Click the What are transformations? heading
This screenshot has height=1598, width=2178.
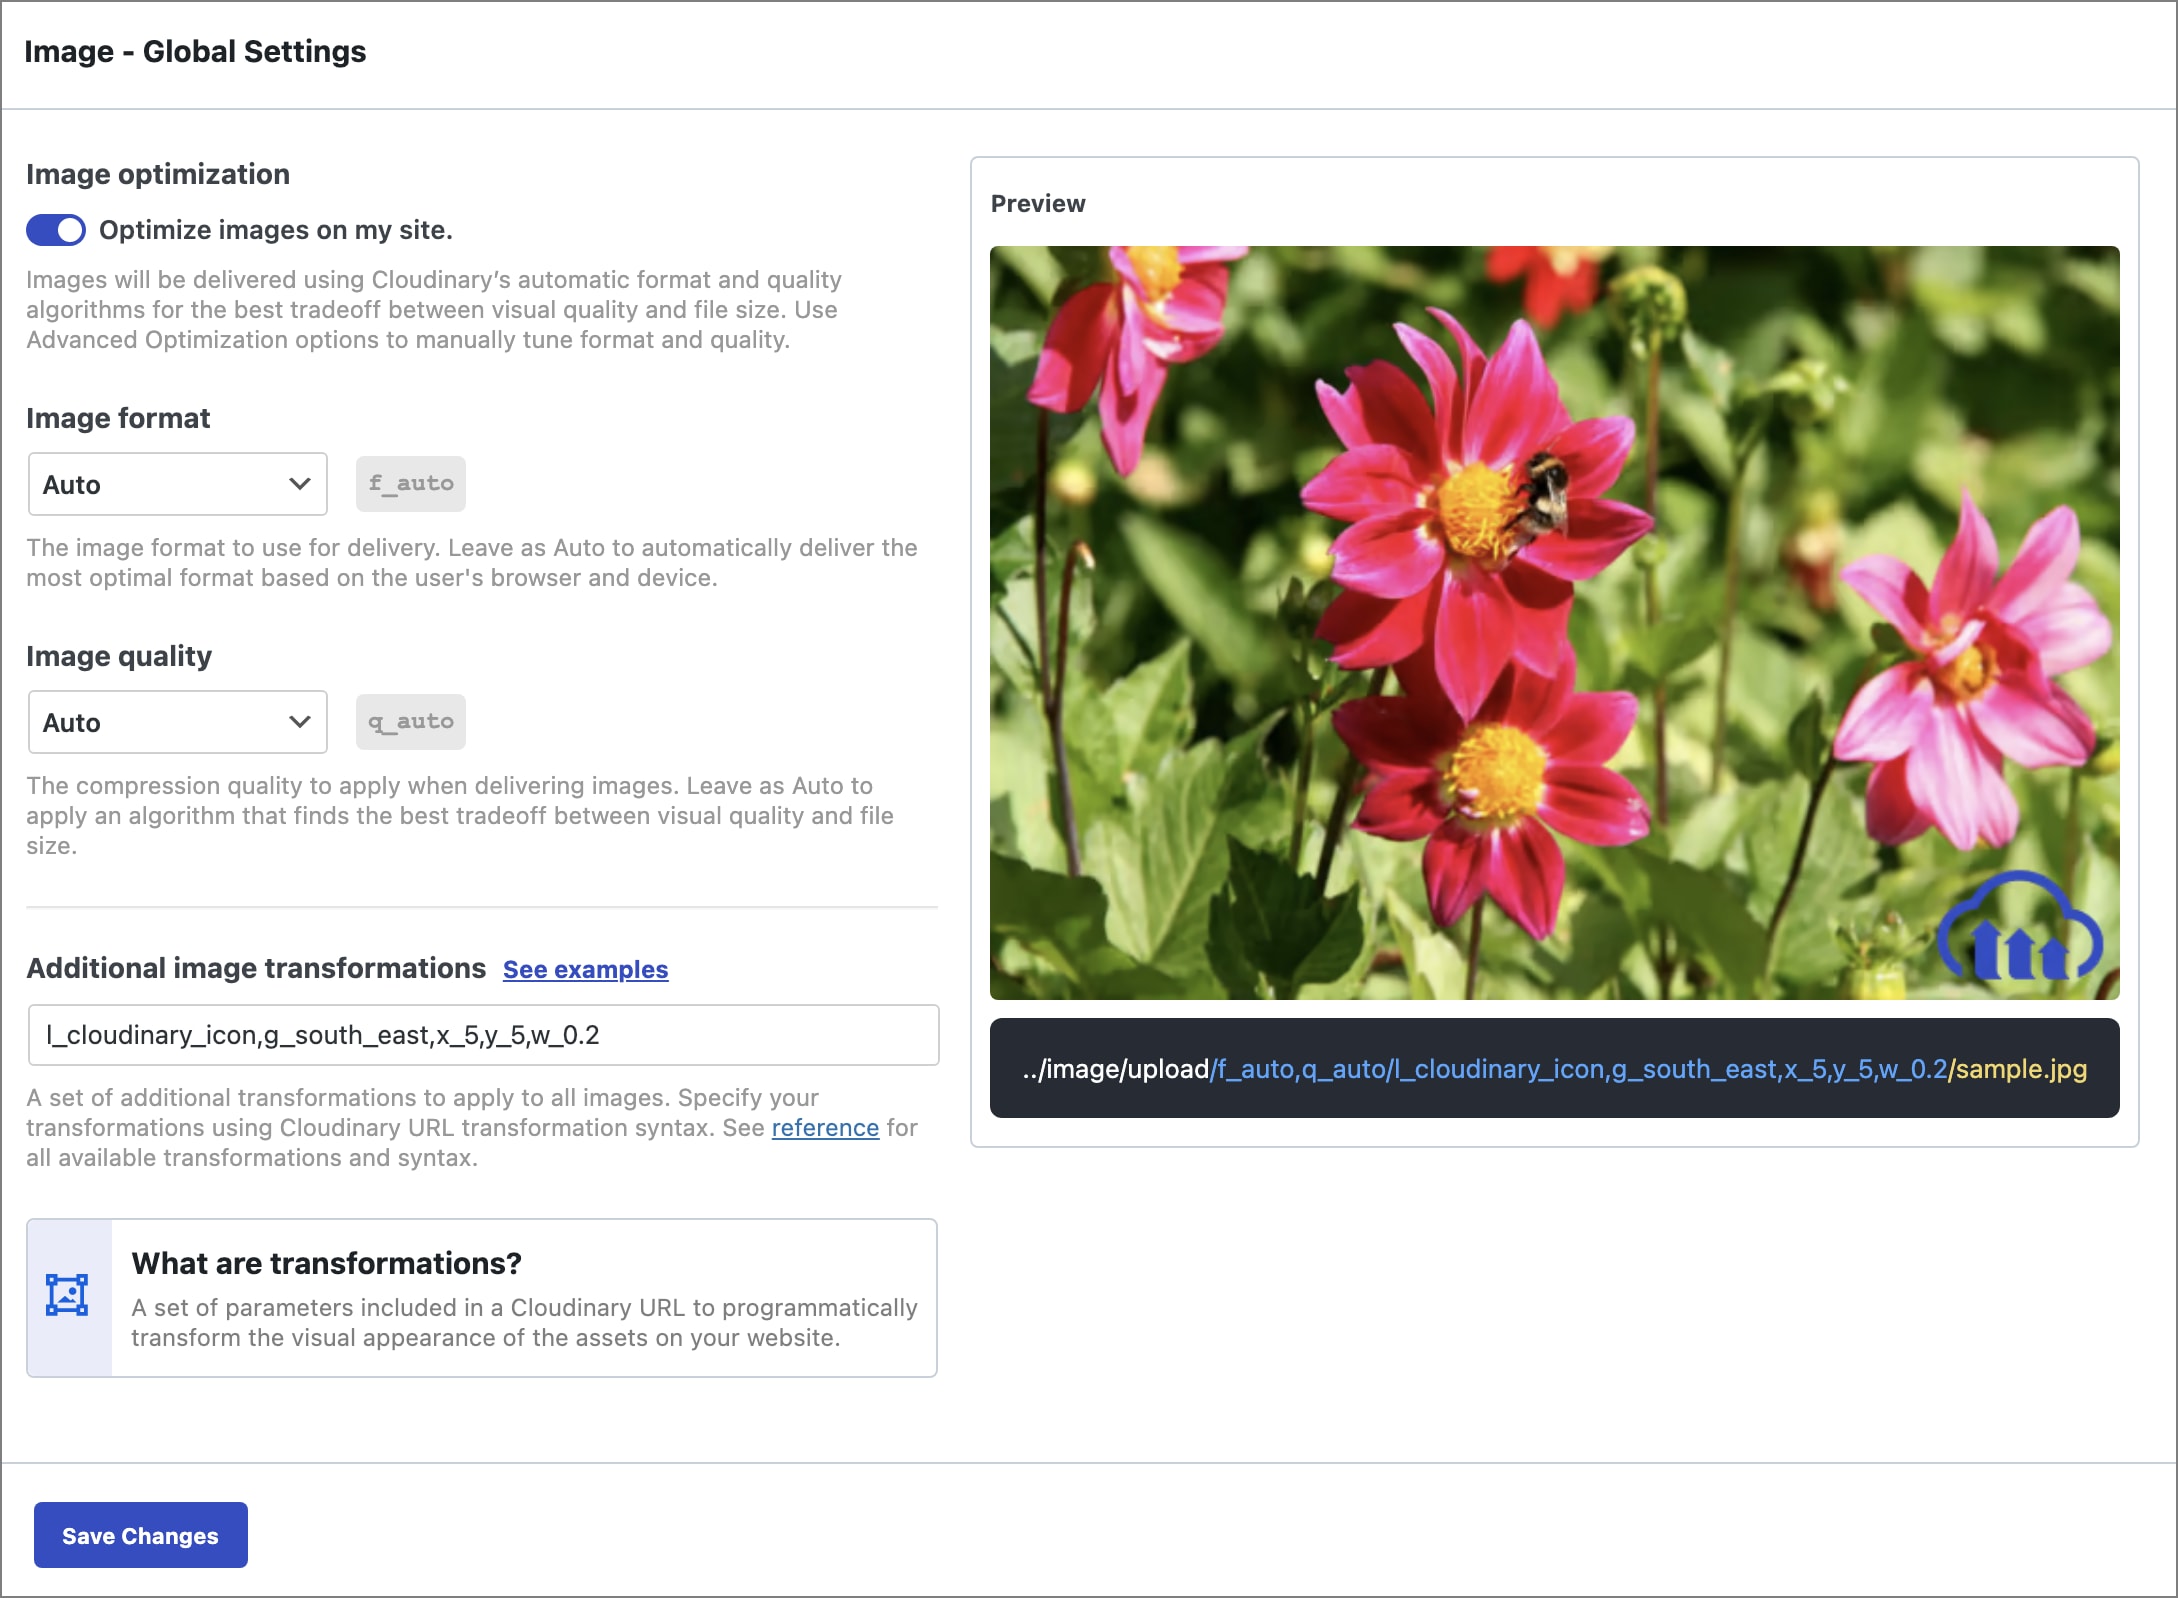[327, 1264]
